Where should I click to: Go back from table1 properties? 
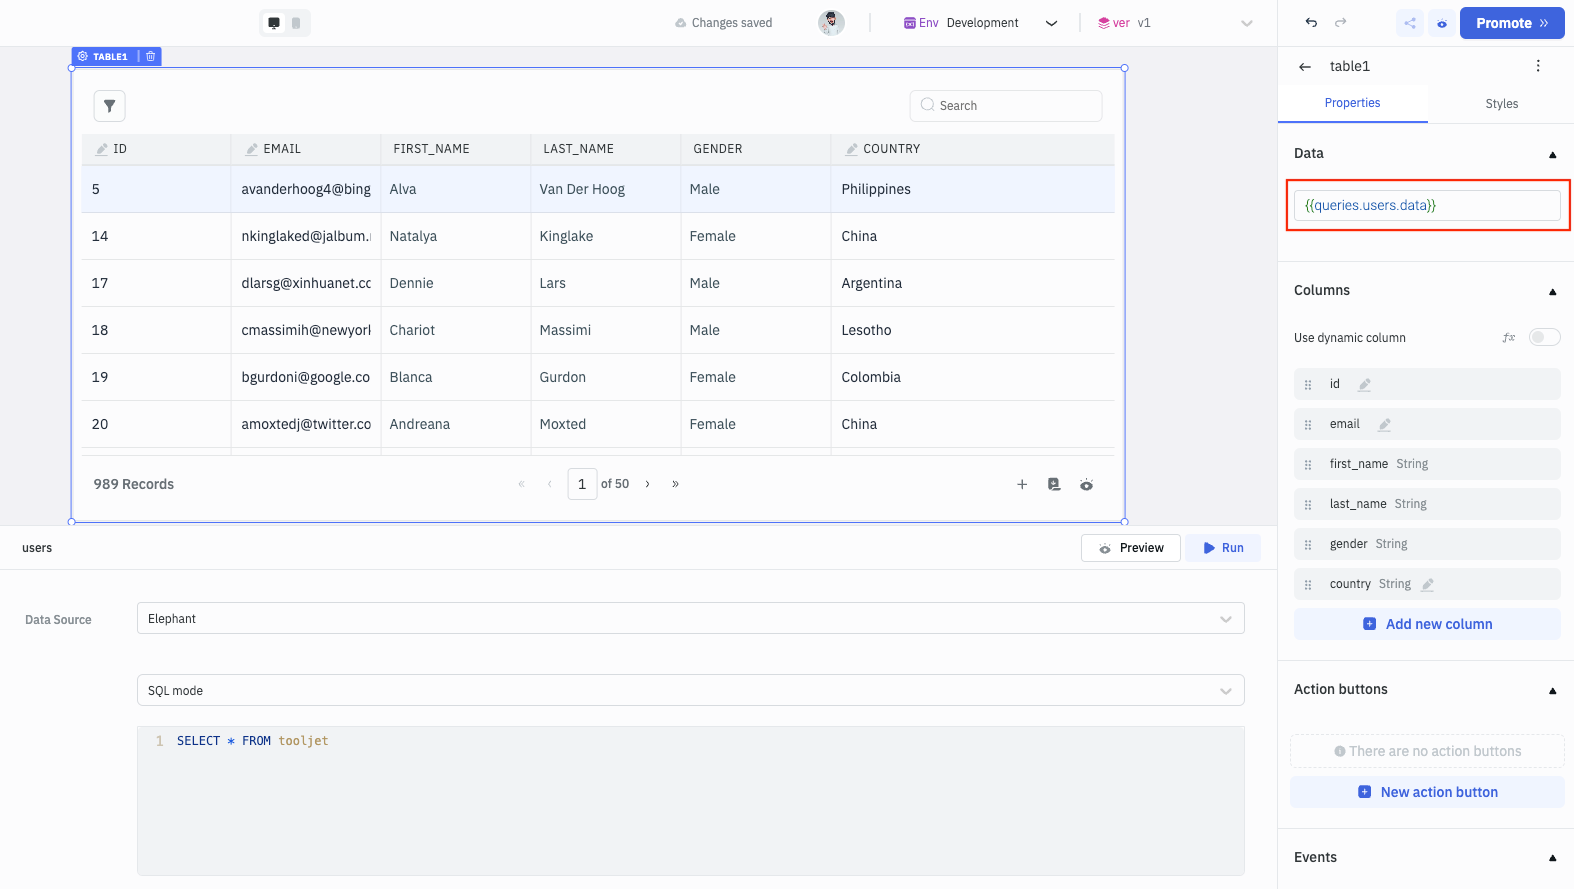pyautogui.click(x=1305, y=66)
